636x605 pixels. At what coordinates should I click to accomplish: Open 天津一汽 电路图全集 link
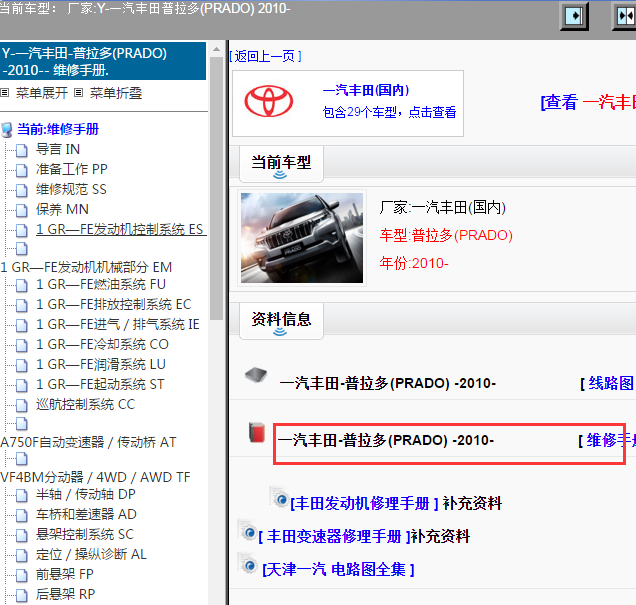click(x=339, y=570)
